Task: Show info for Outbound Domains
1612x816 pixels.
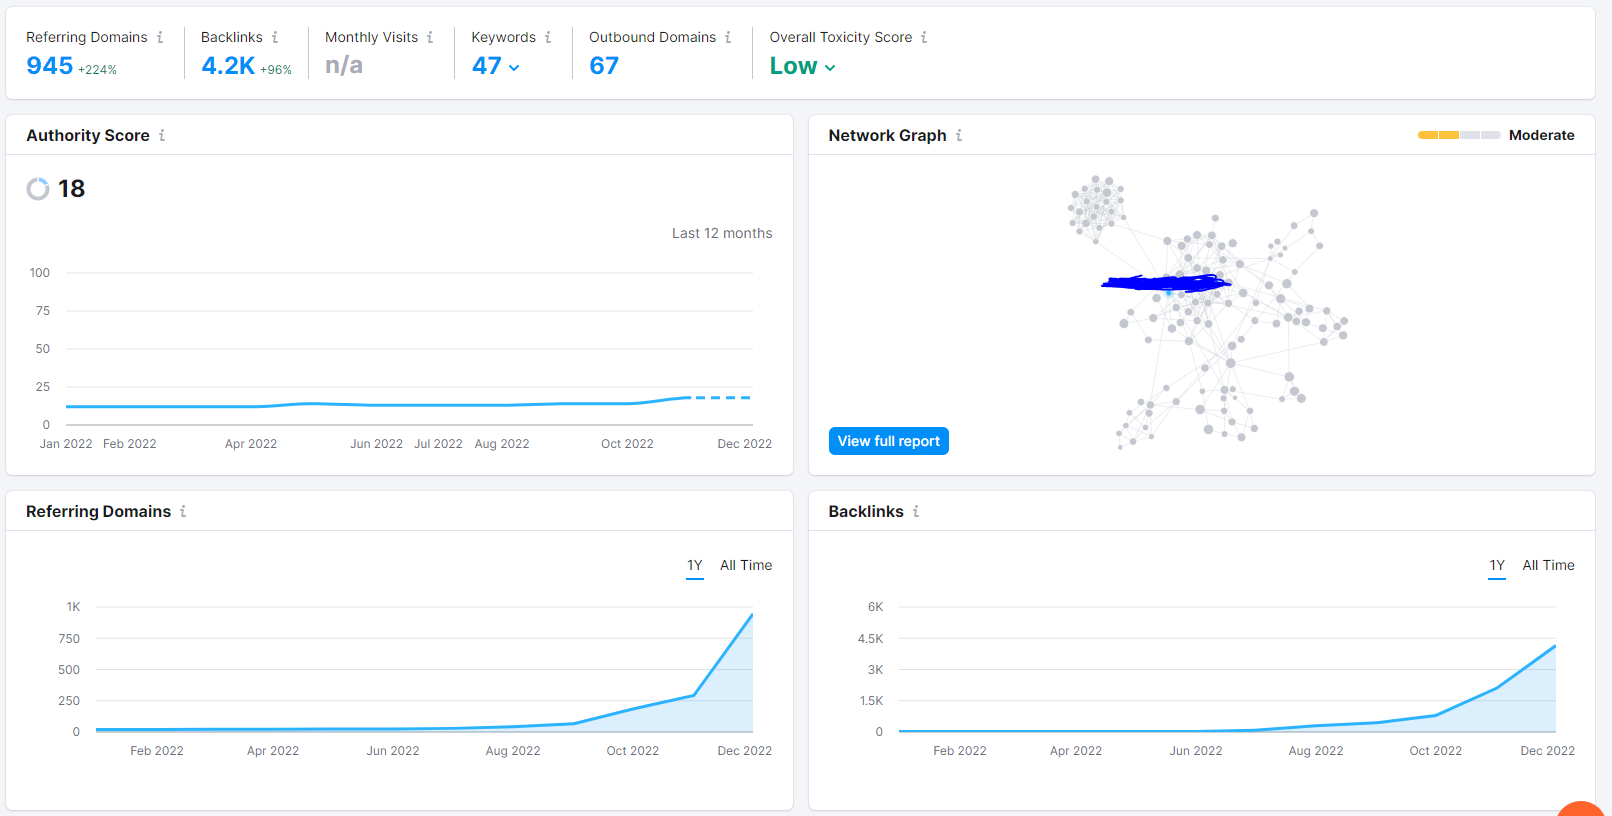Action: (x=728, y=37)
